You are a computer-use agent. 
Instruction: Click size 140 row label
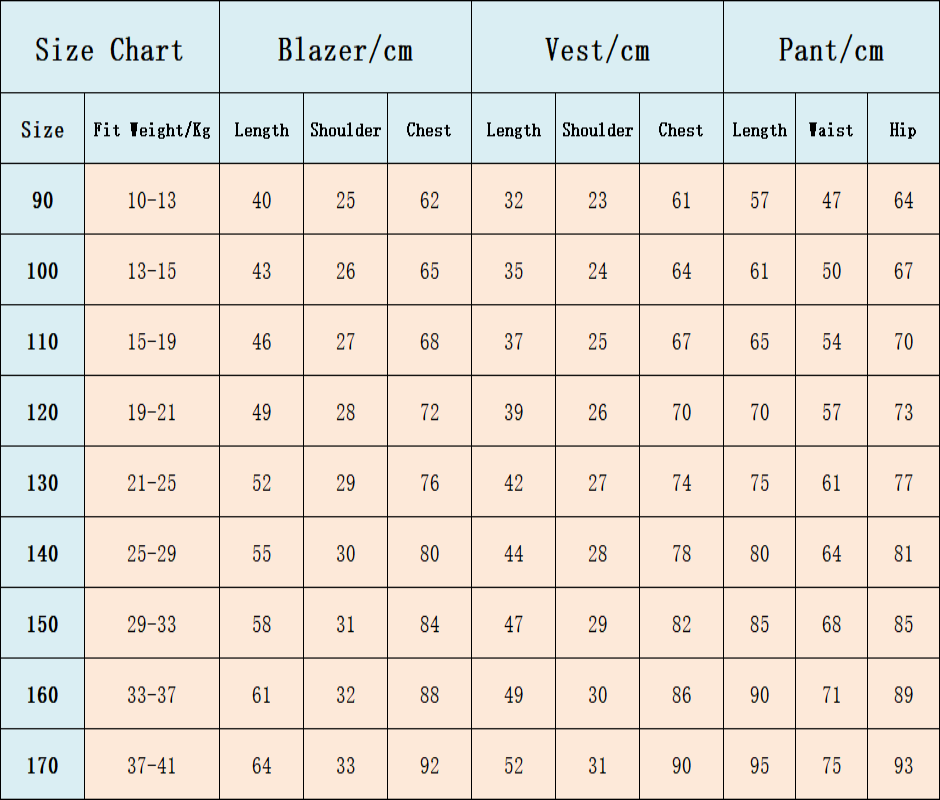(43, 552)
